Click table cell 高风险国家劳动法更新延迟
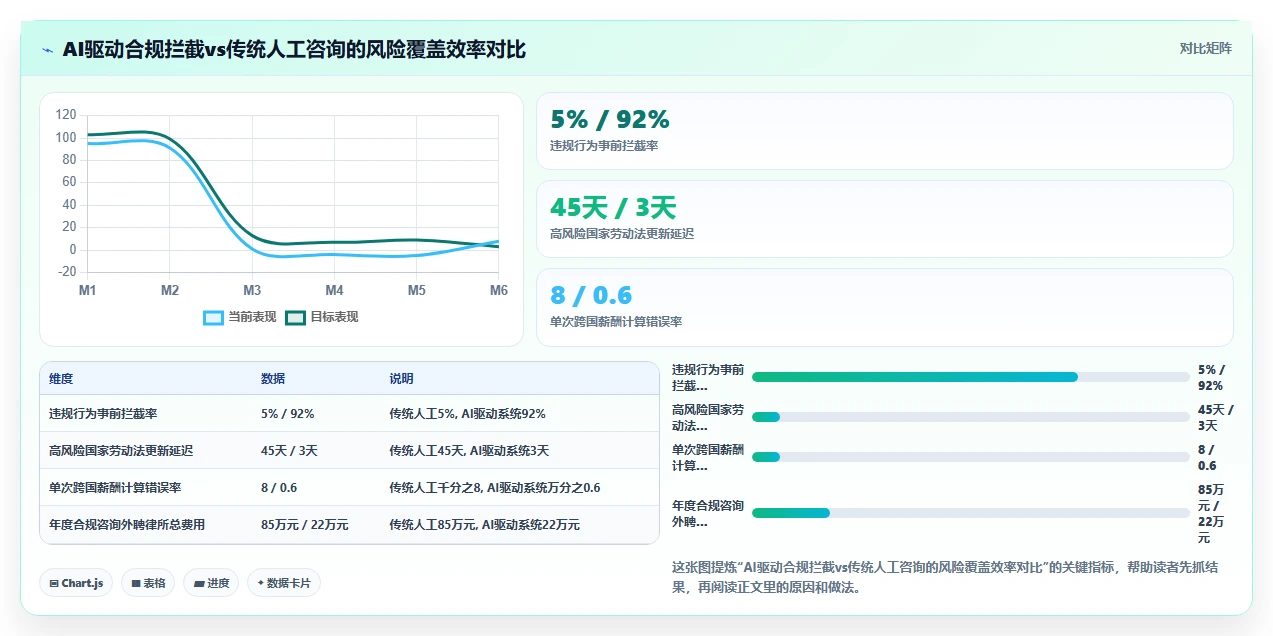Viewport: 1273px width, 636px height. [121, 451]
